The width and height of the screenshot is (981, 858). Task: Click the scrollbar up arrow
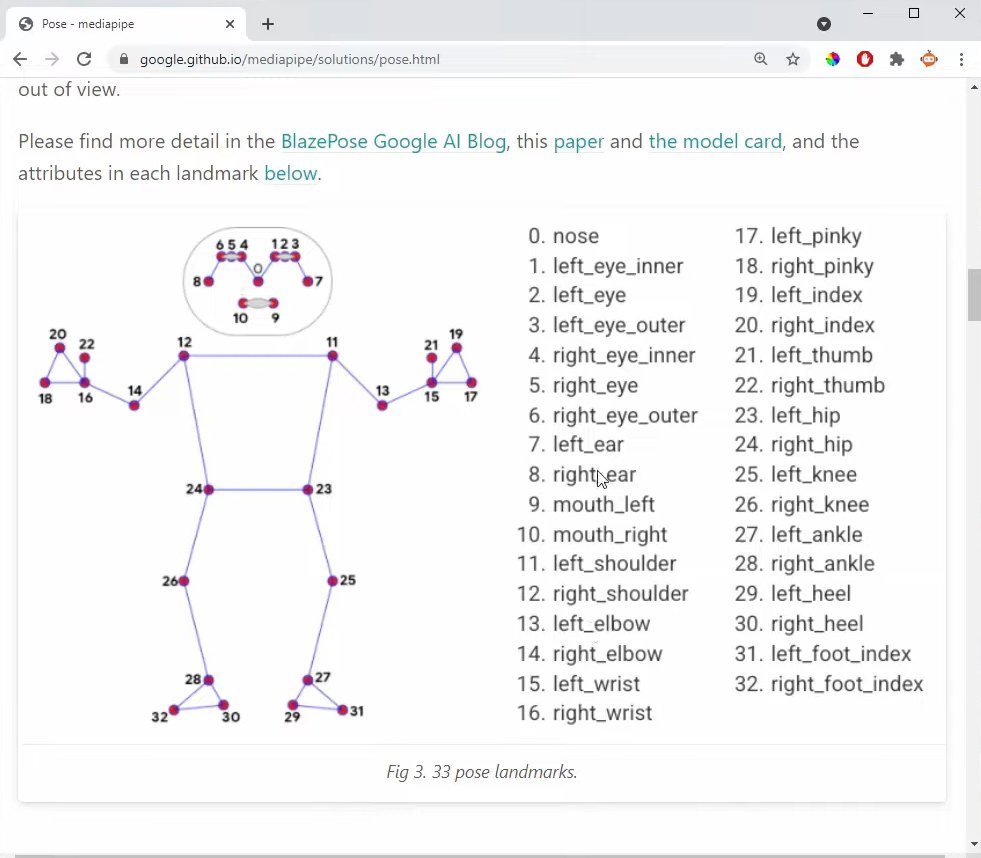(974, 87)
